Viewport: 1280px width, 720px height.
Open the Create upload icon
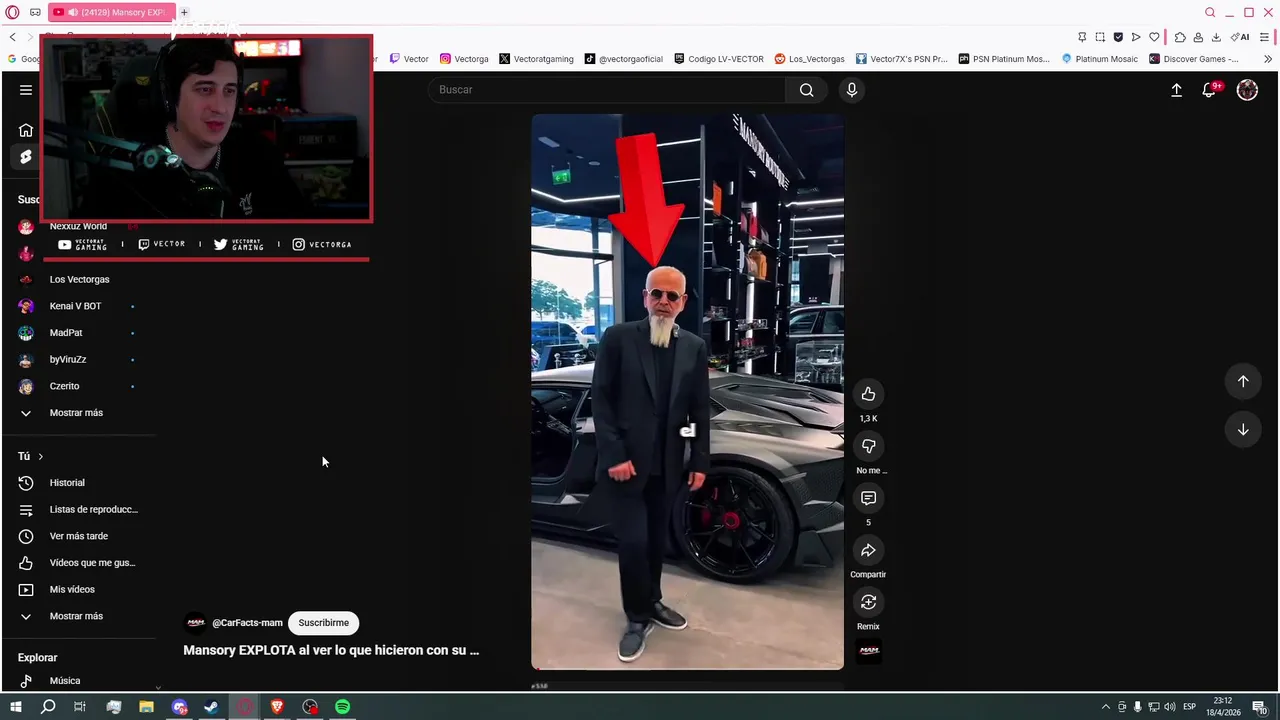click(1177, 90)
